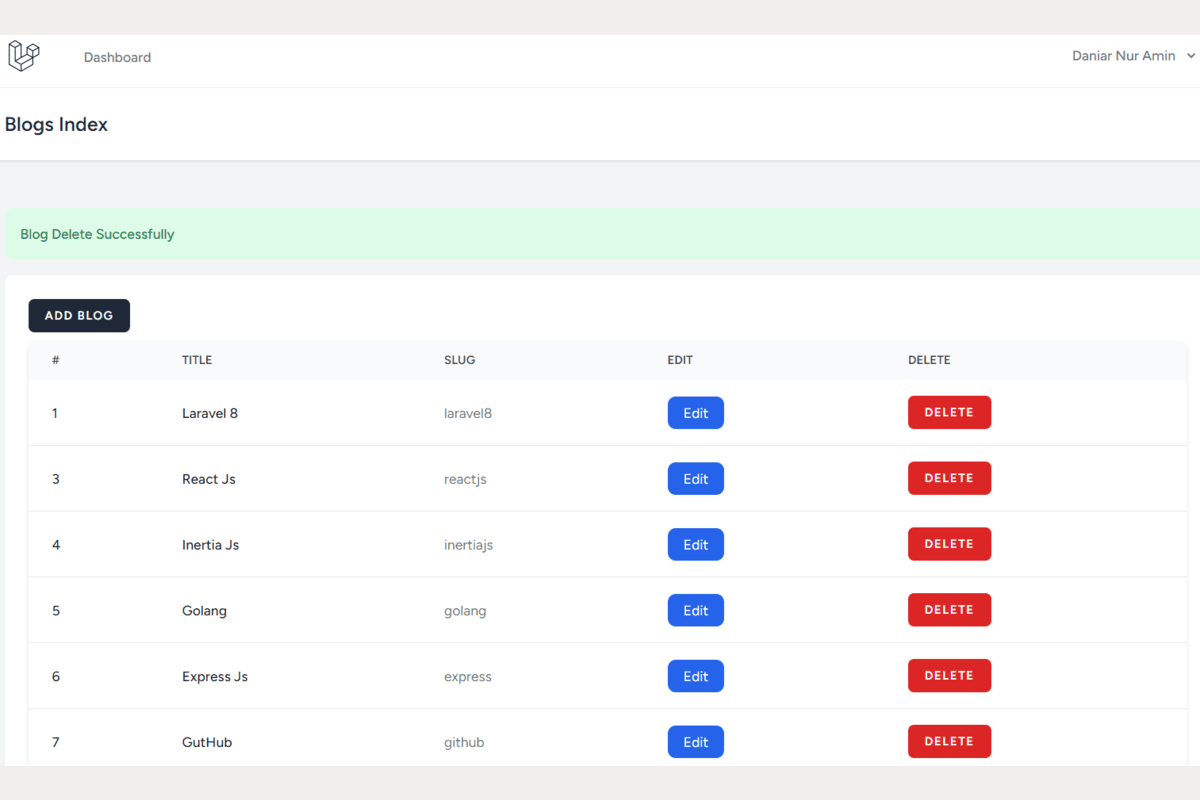
Task: Edit the React Js blog entry
Action: click(x=695, y=479)
